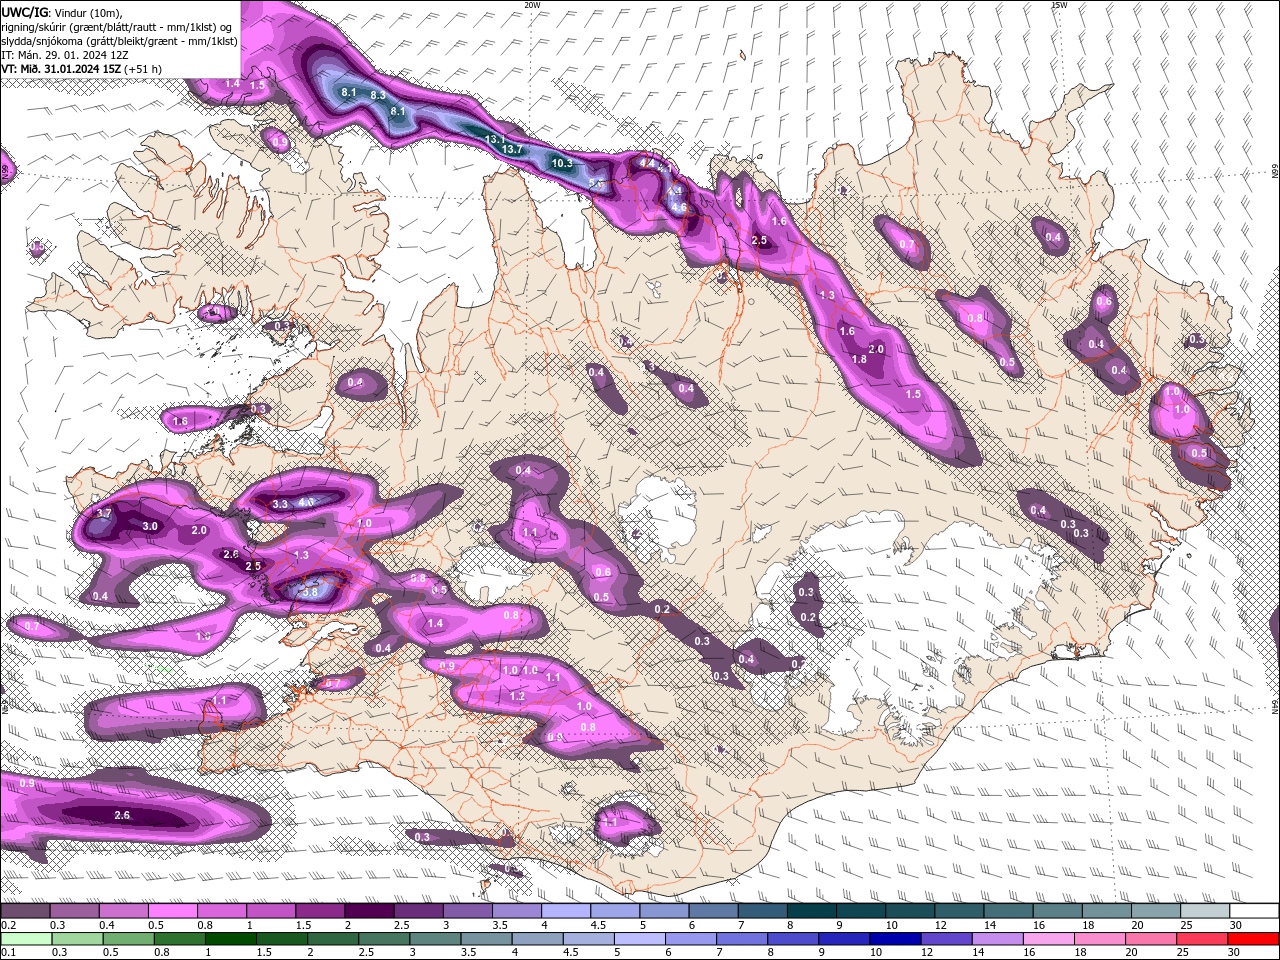Click the bright red legend swatch

(1254, 938)
